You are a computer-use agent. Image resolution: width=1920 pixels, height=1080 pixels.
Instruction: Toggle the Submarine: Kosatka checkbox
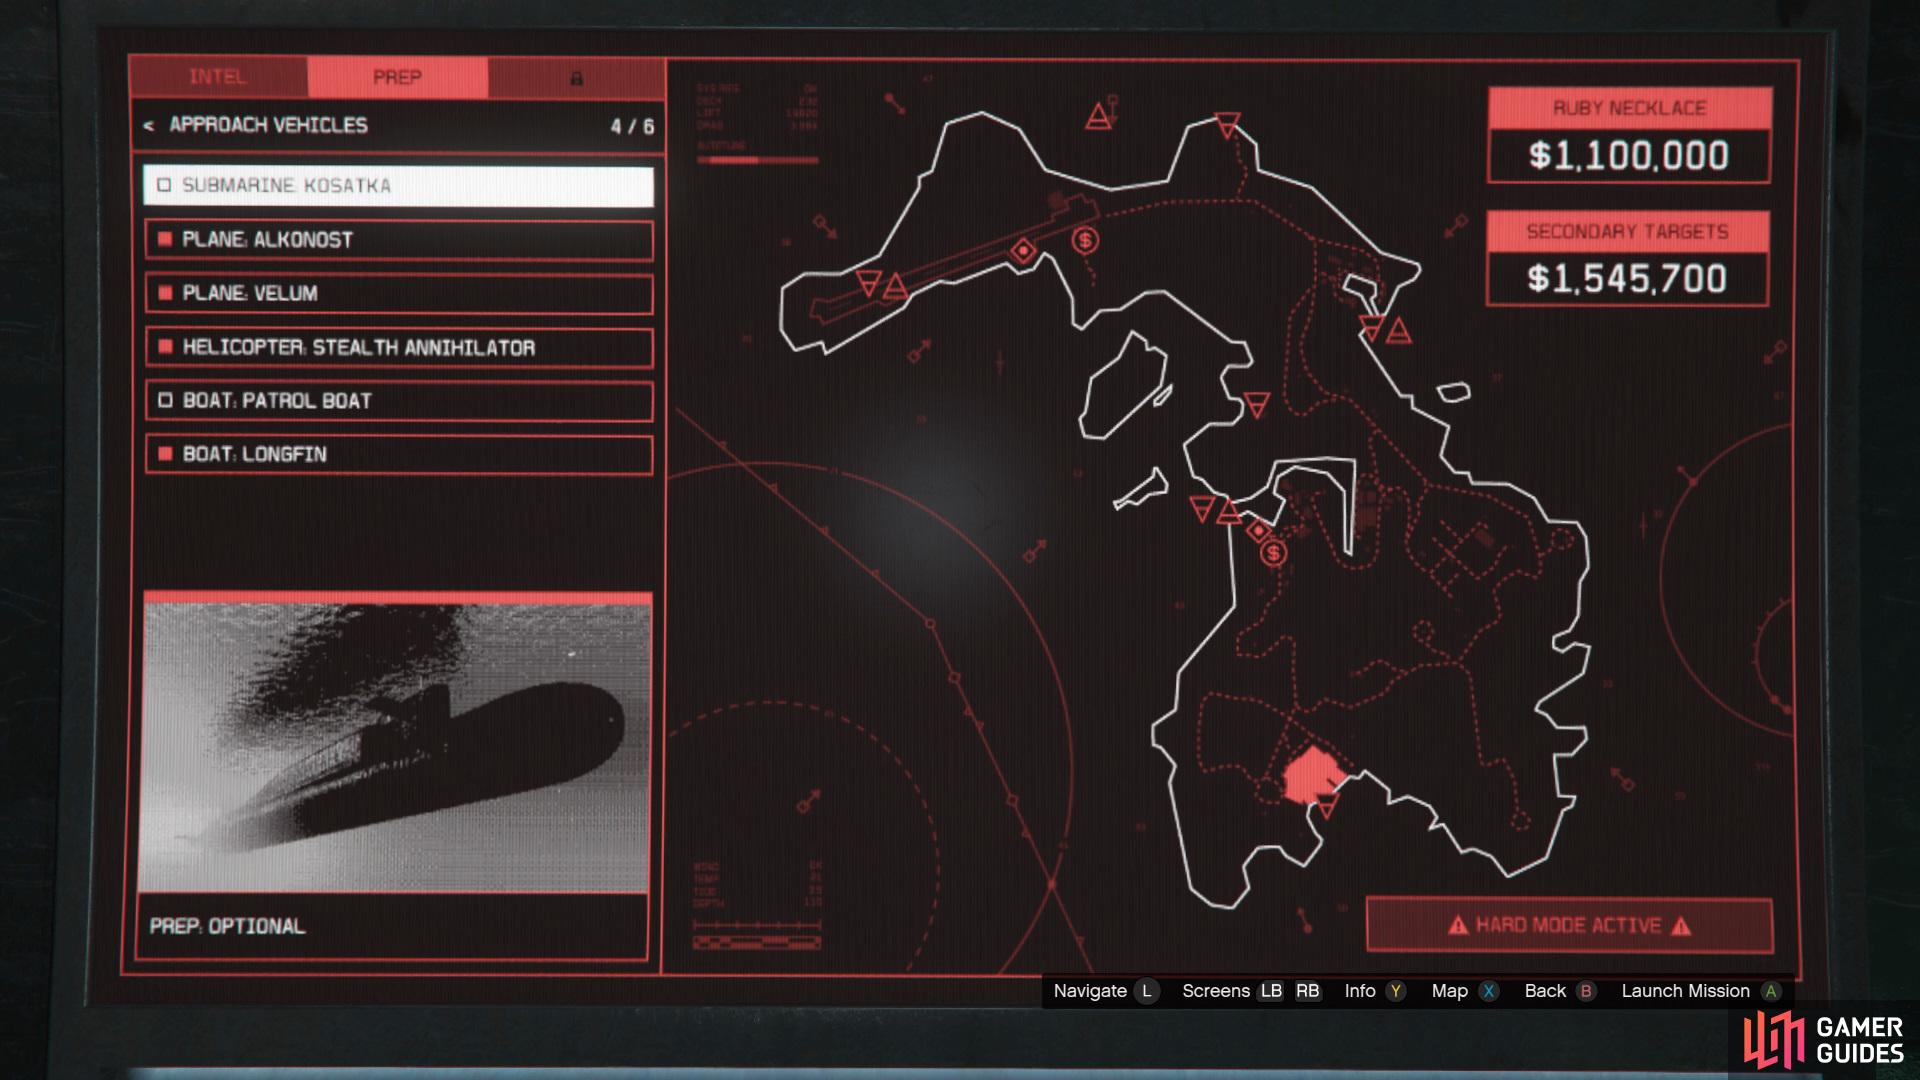(164, 186)
